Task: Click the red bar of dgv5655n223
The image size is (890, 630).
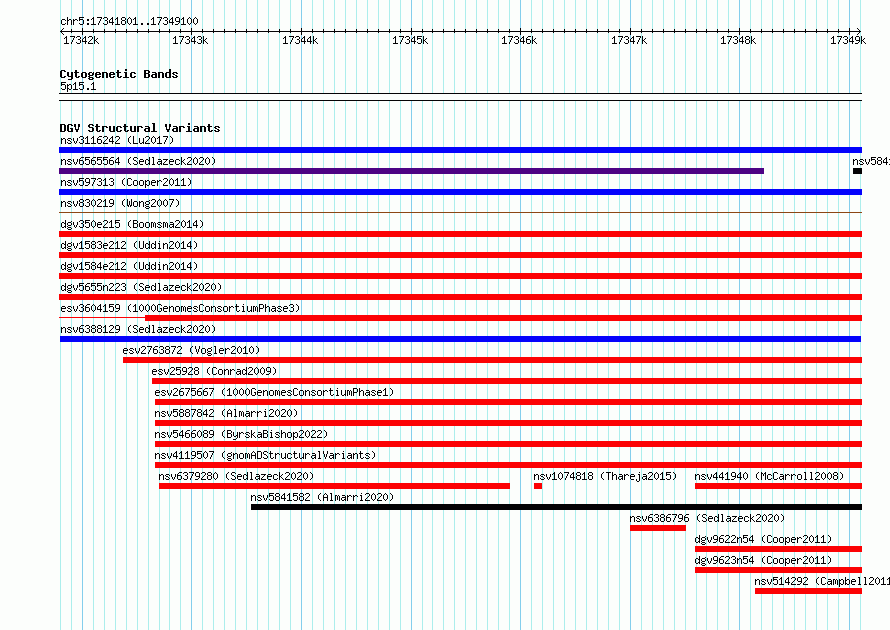Action: [x=460, y=297]
